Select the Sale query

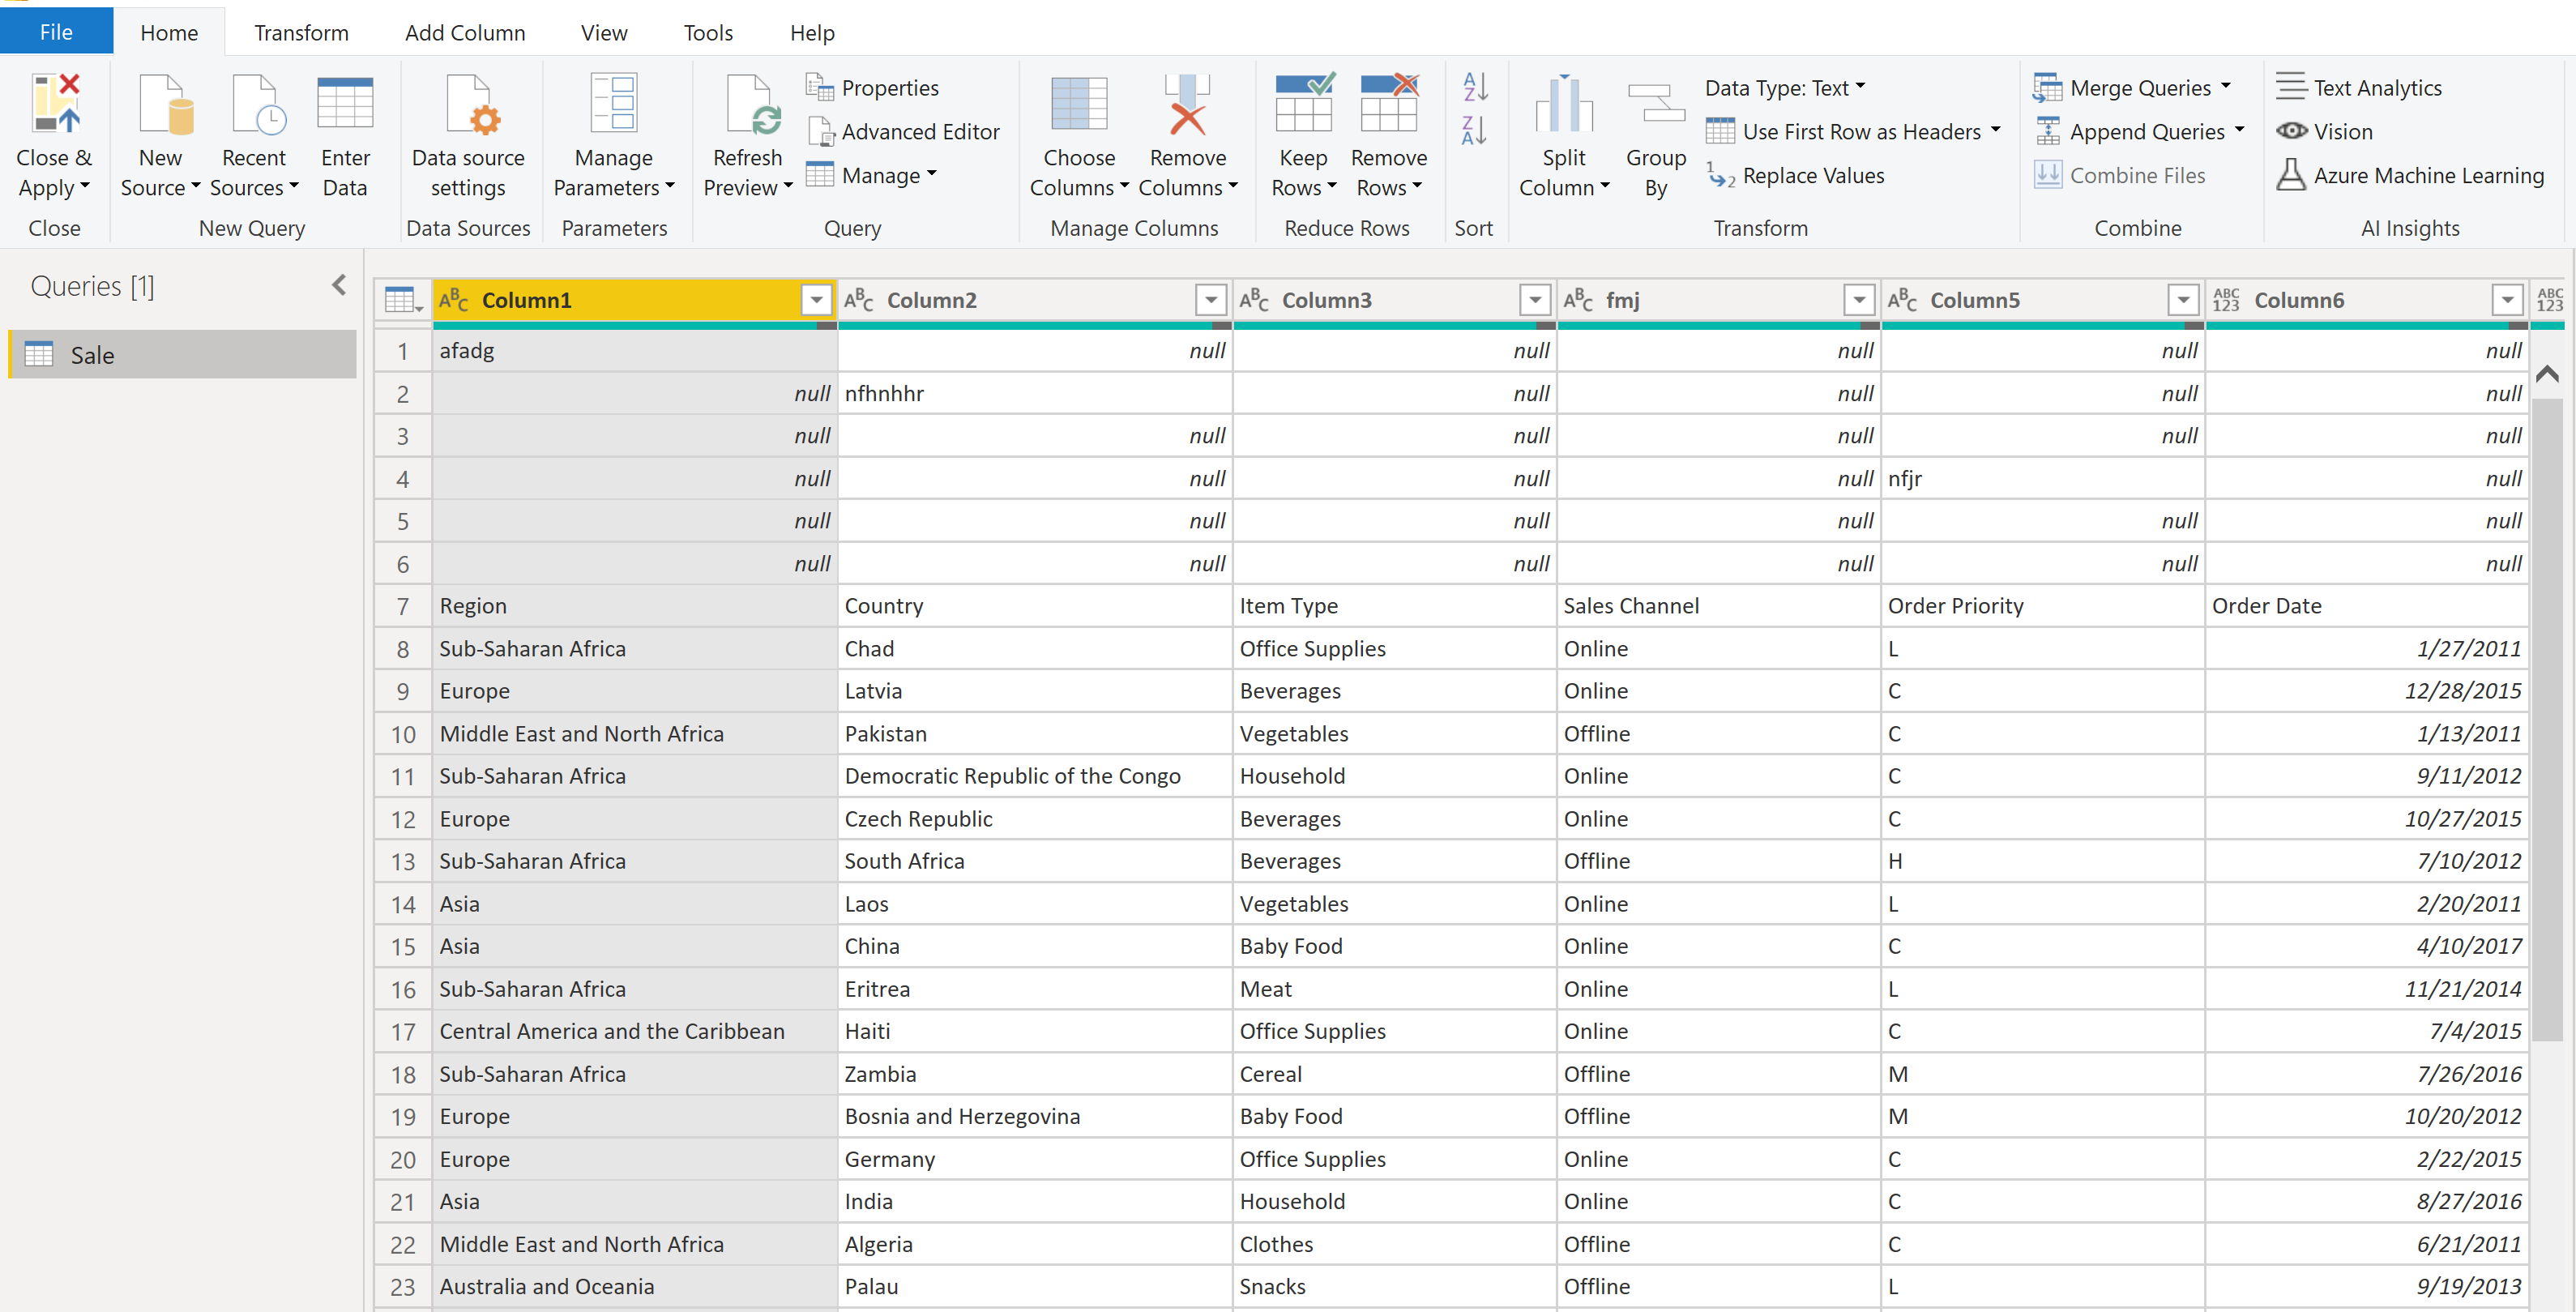(92, 354)
